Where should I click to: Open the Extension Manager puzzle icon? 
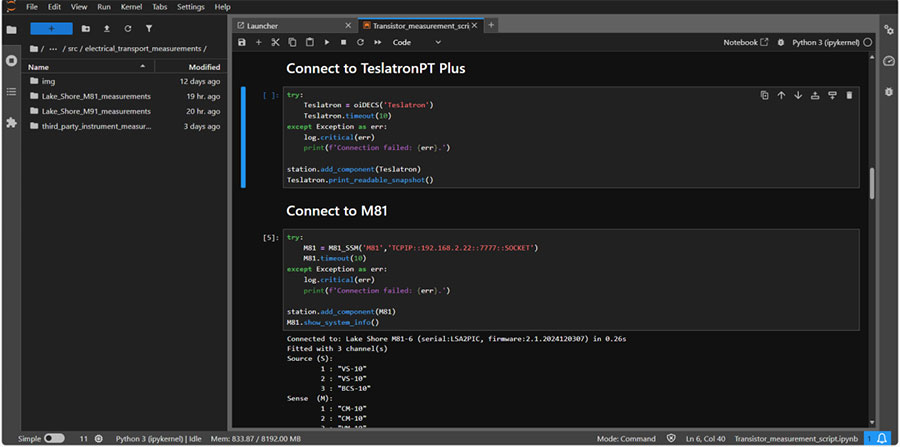[x=11, y=122]
